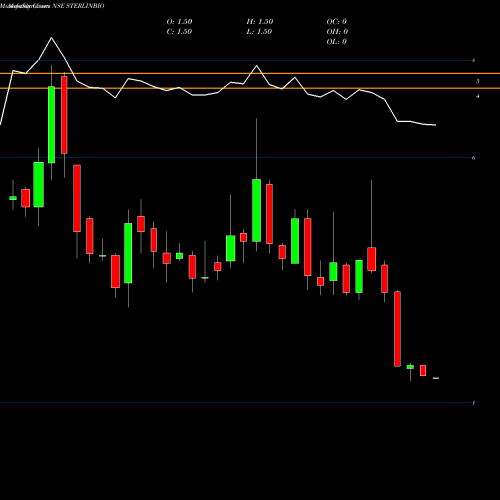
Task: Click the price axis label '4'
Action: coord(478,96)
